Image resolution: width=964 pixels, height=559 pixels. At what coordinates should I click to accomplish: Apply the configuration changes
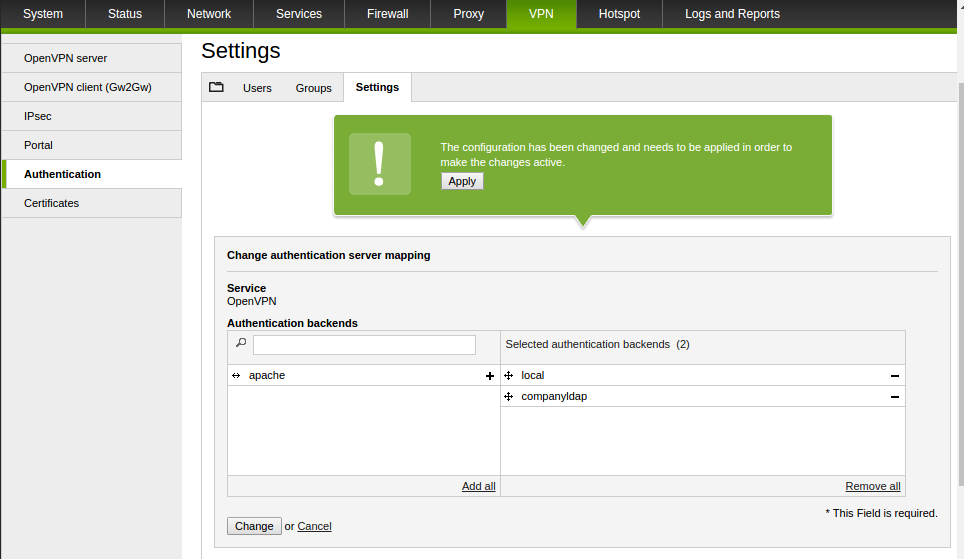pyautogui.click(x=462, y=181)
